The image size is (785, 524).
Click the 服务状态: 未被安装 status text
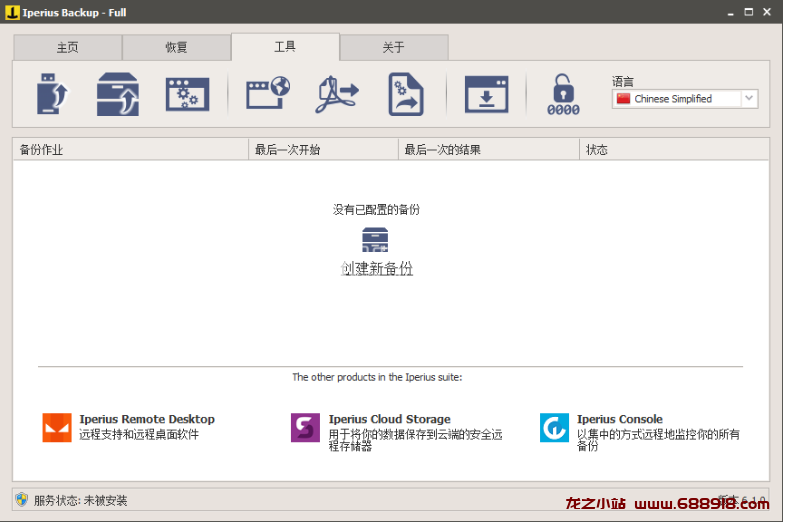click(x=81, y=500)
